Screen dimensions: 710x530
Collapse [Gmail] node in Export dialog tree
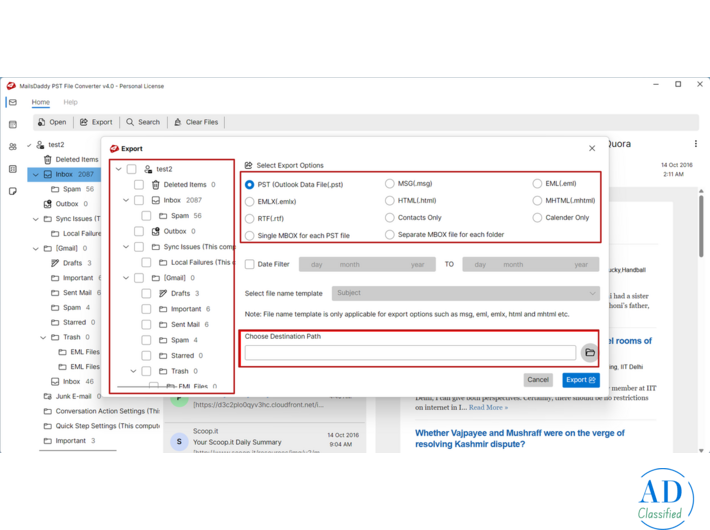coord(126,278)
